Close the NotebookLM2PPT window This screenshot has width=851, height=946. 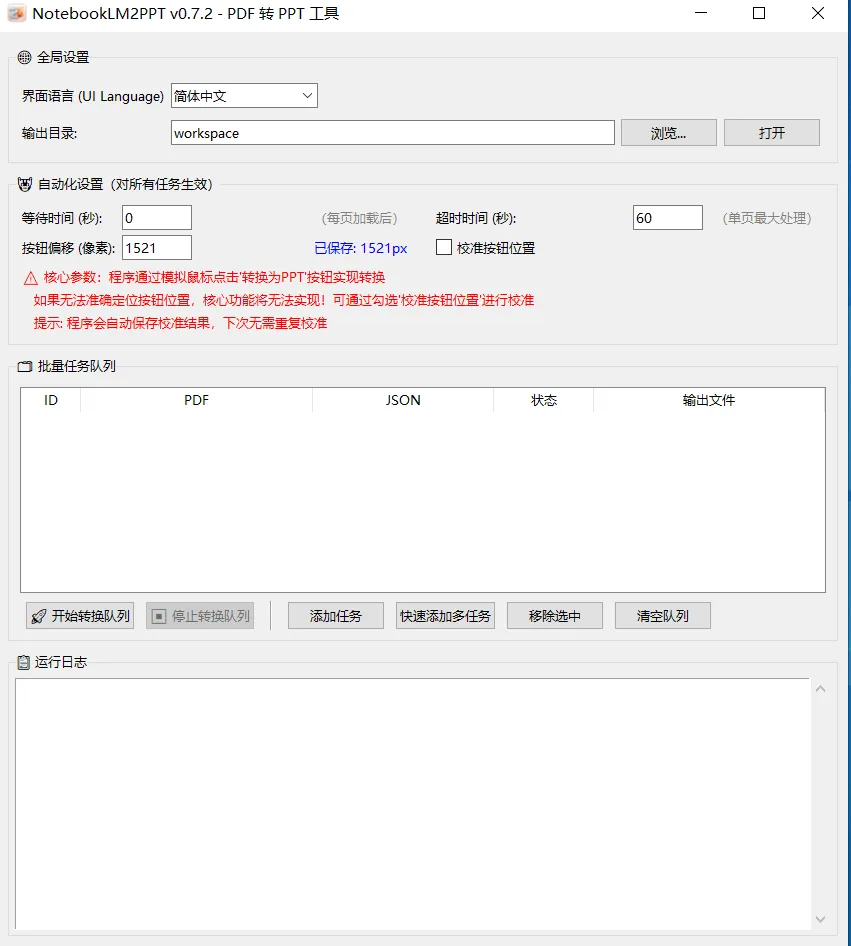pyautogui.click(x=818, y=13)
